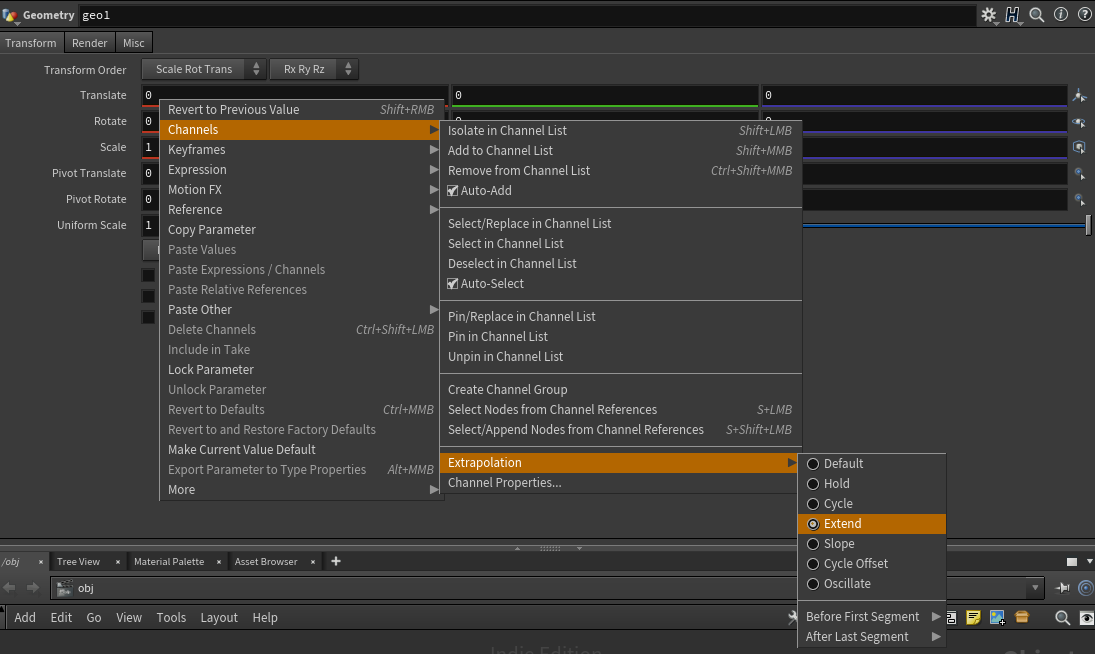Choose Isolate in Channel List

tap(620, 131)
